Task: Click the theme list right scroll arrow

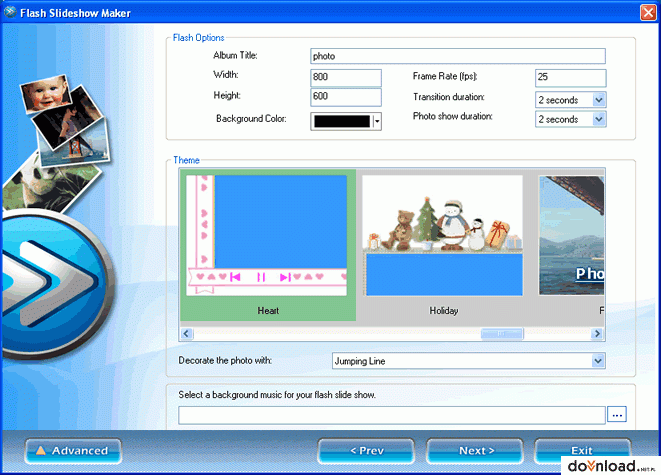Action: click(x=597, y=334)
